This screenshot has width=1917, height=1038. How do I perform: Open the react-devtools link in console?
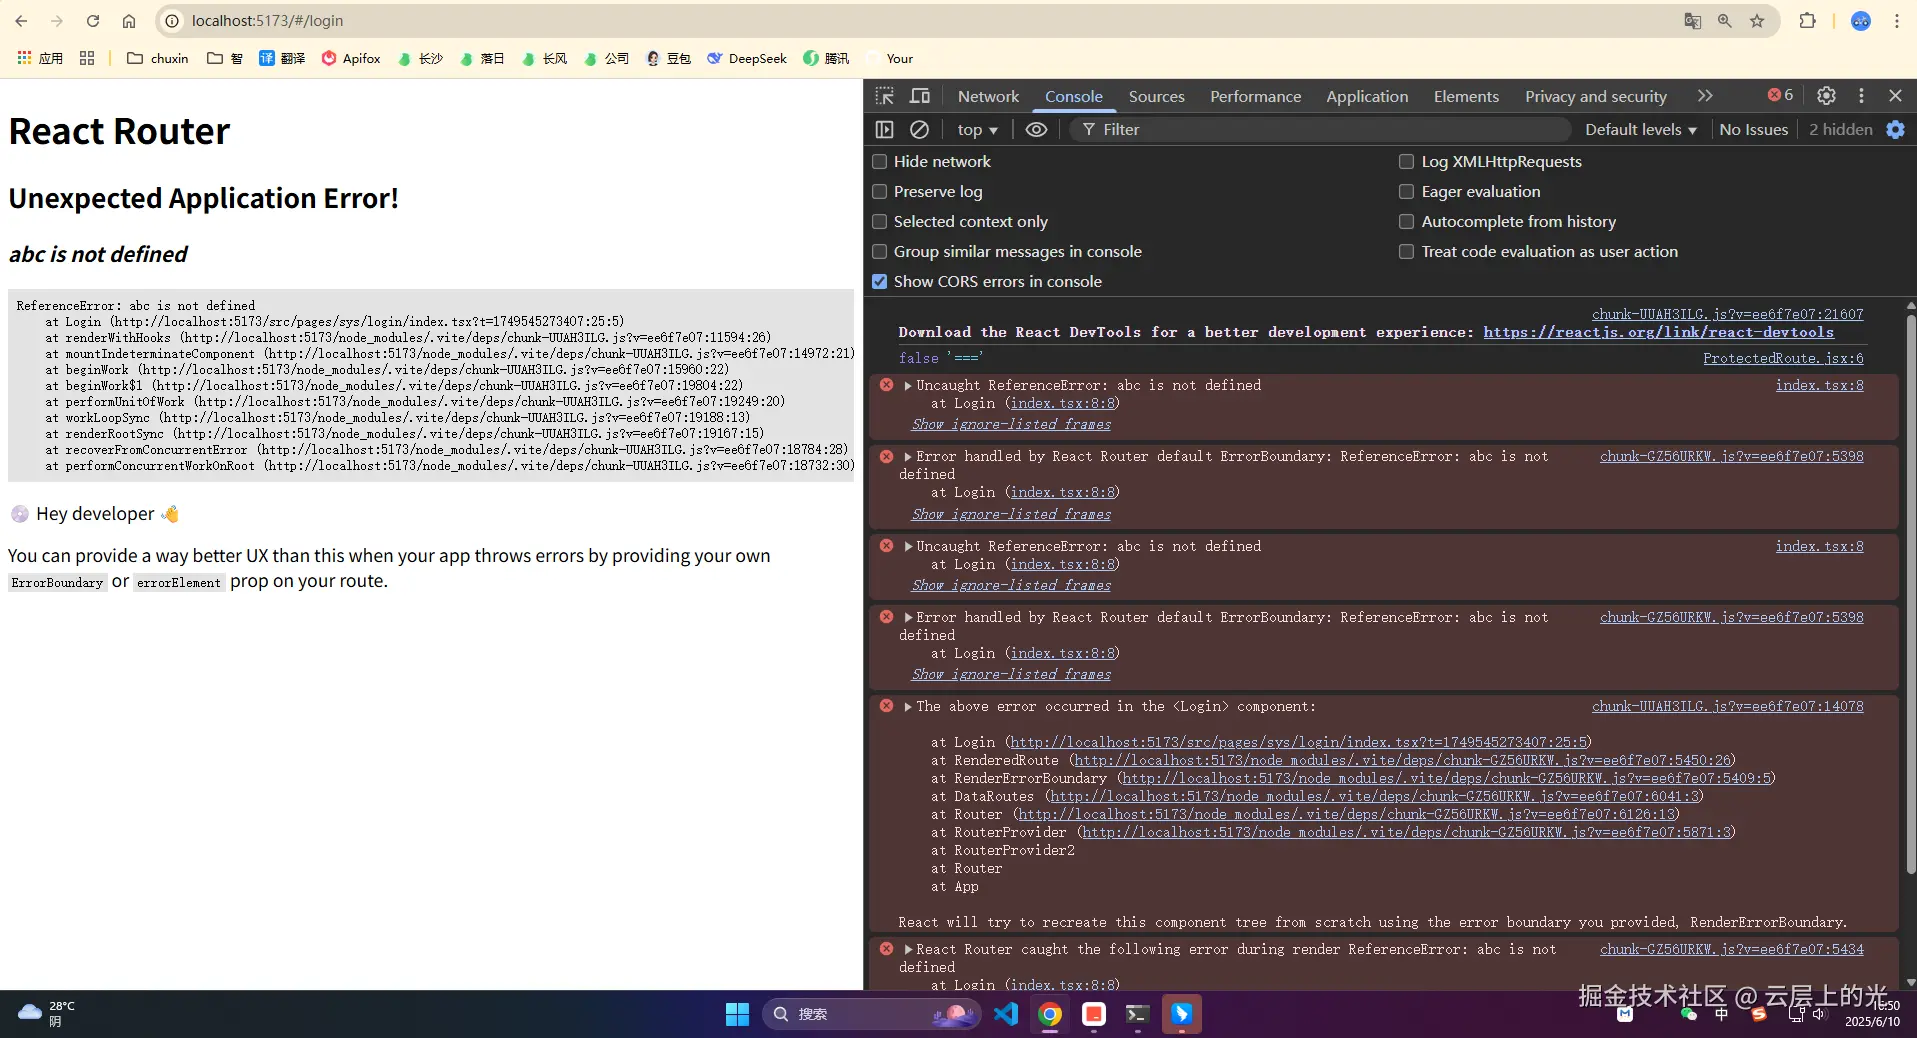1658,332
